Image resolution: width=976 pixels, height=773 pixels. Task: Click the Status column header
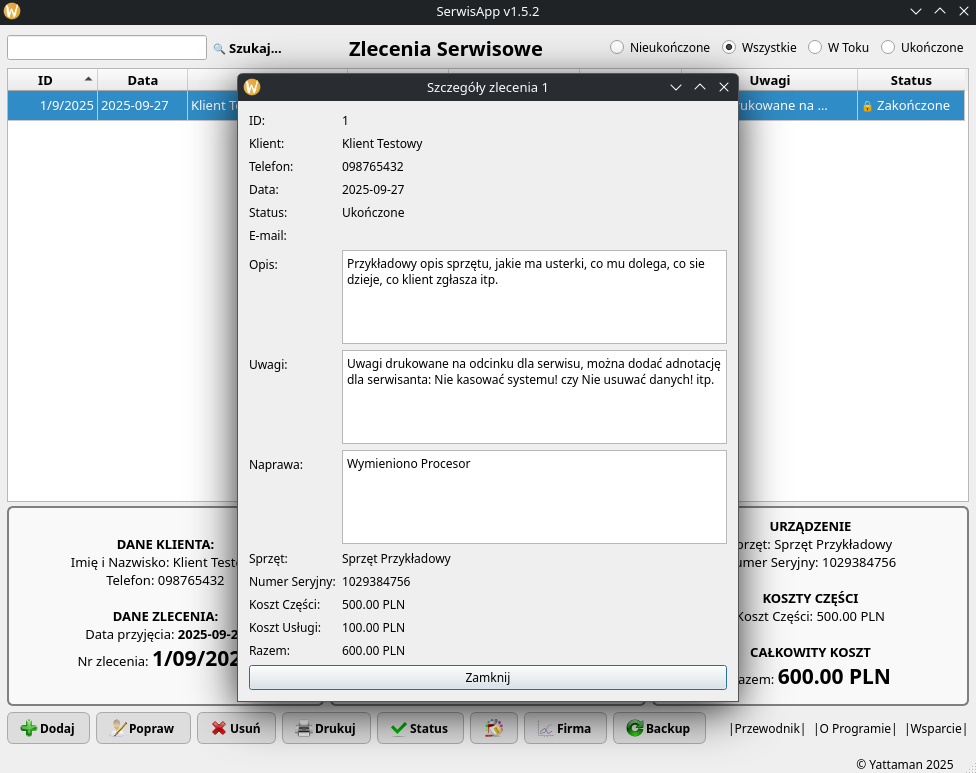coord(910,80)
